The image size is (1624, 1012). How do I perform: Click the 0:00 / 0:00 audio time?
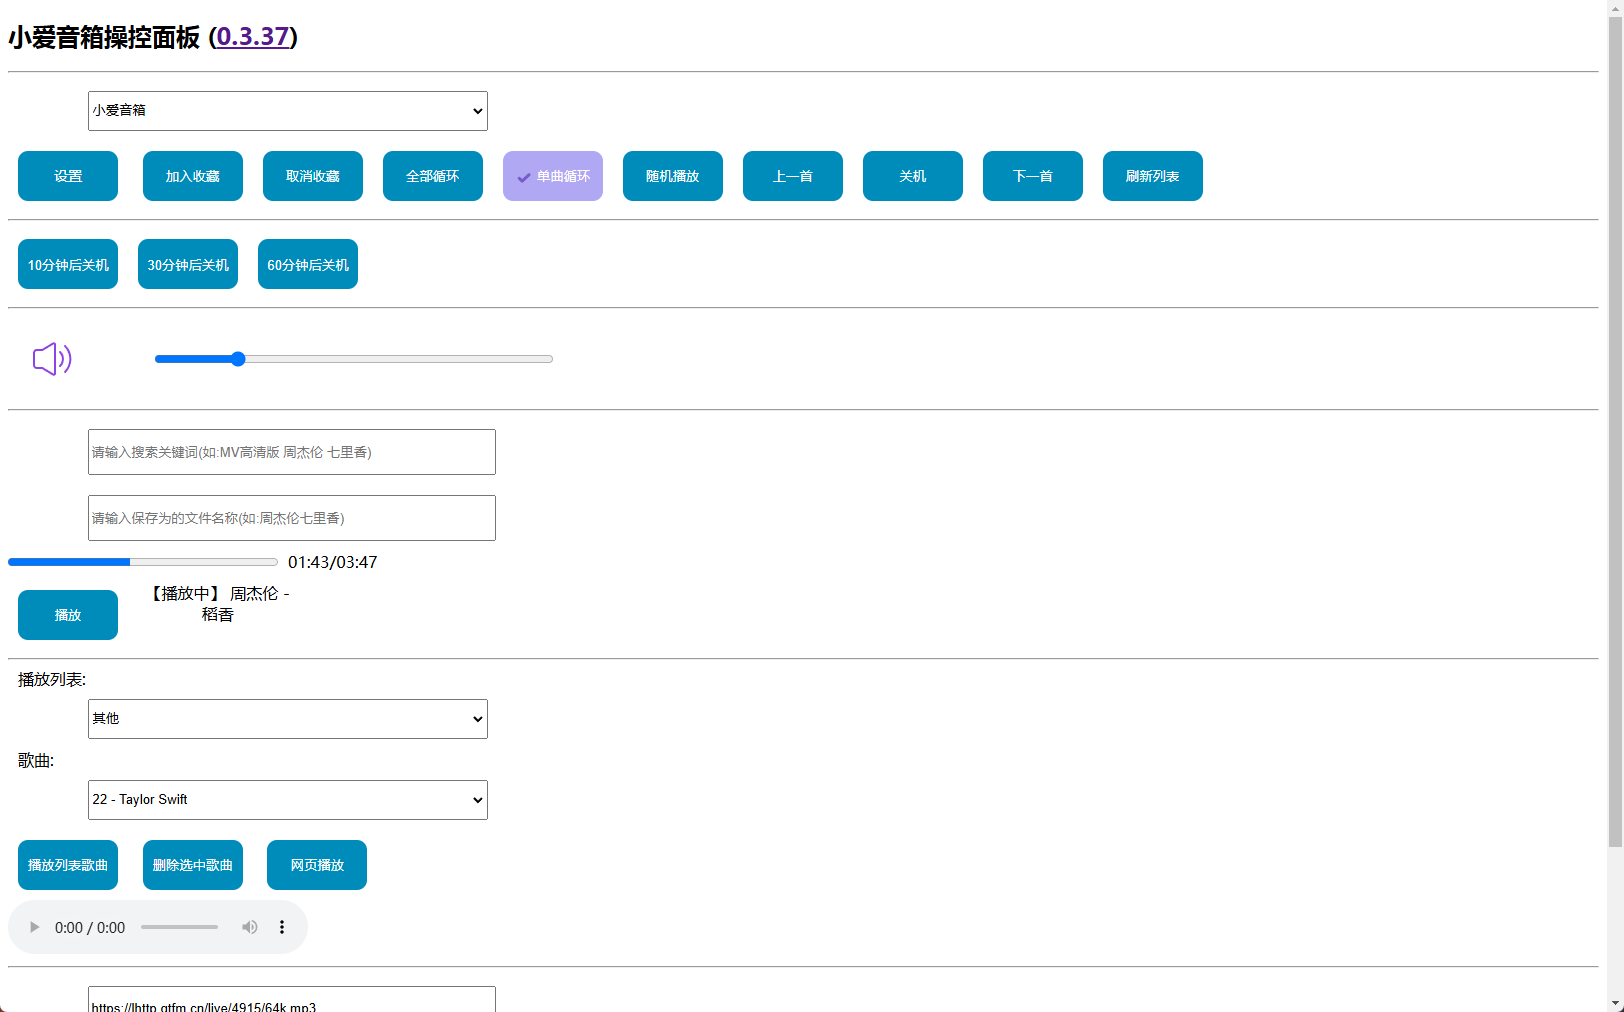coord(90,927)
